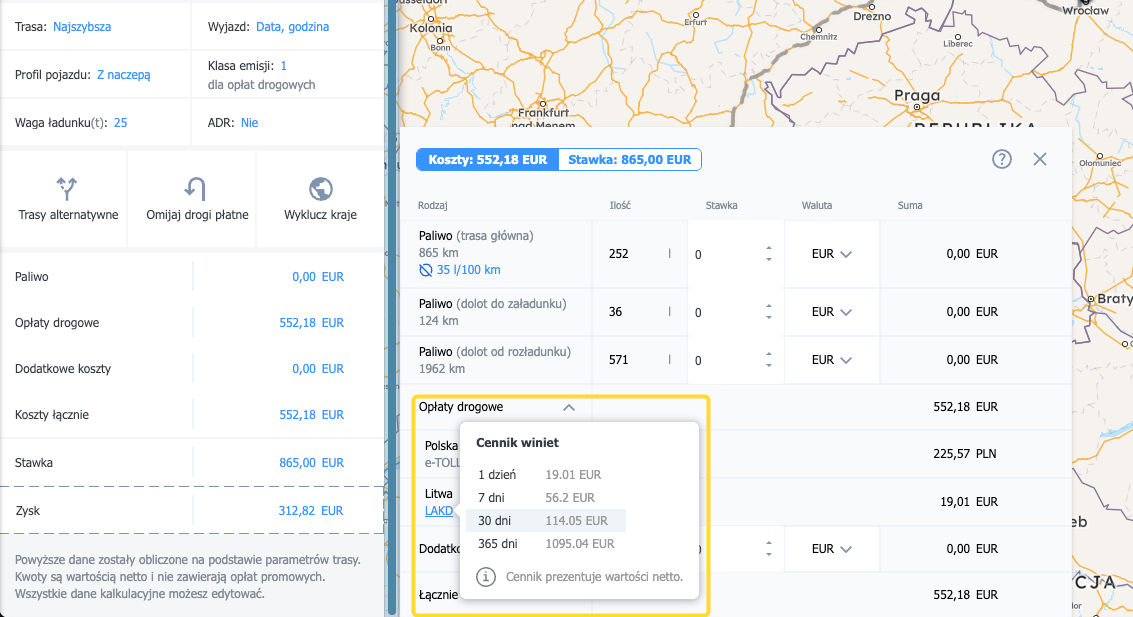Collapse the Opłaty drogowe section
Screen dimensions: 1133x617
coord(569,407)
